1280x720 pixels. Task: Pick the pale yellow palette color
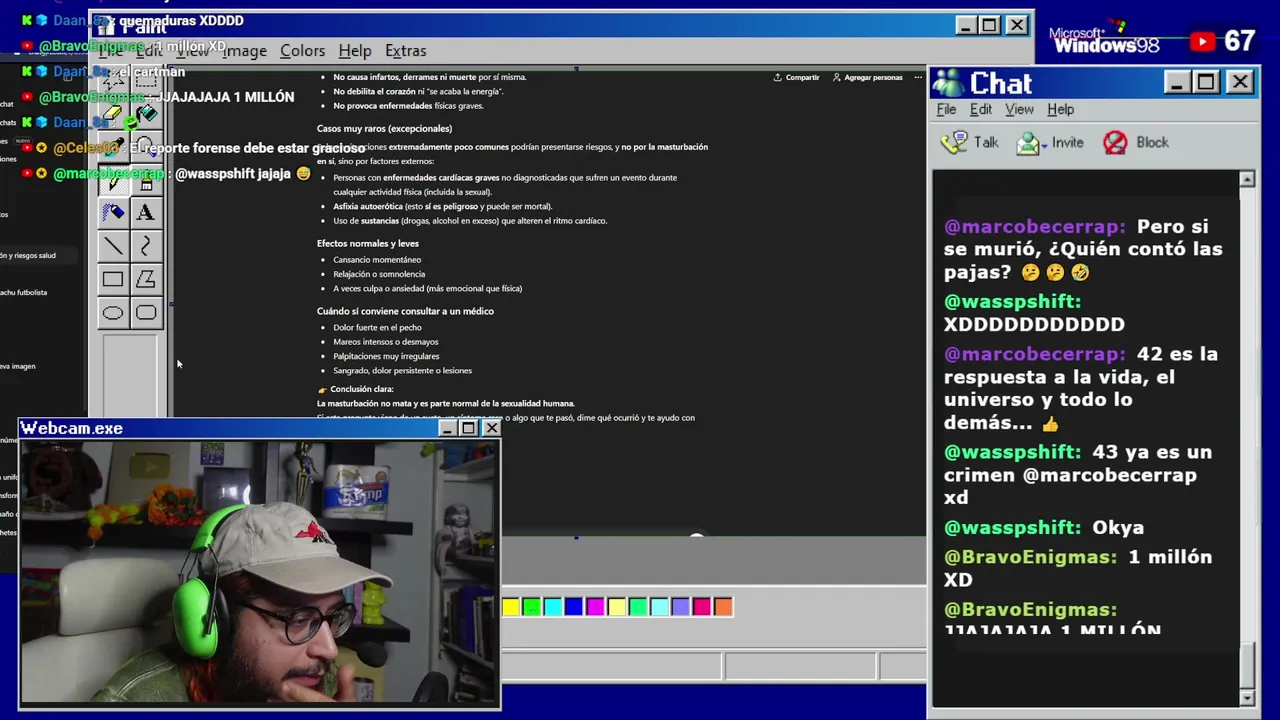tap(617, 606)
